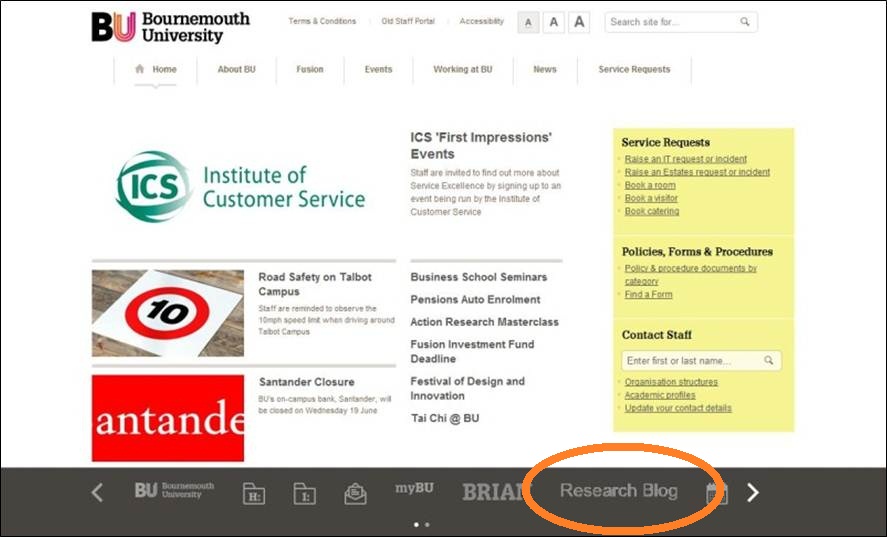Screen dimensions: 887x537
Task: Click the Bournemouth University logo in bottom bar
Action: (x=174, y=490)
